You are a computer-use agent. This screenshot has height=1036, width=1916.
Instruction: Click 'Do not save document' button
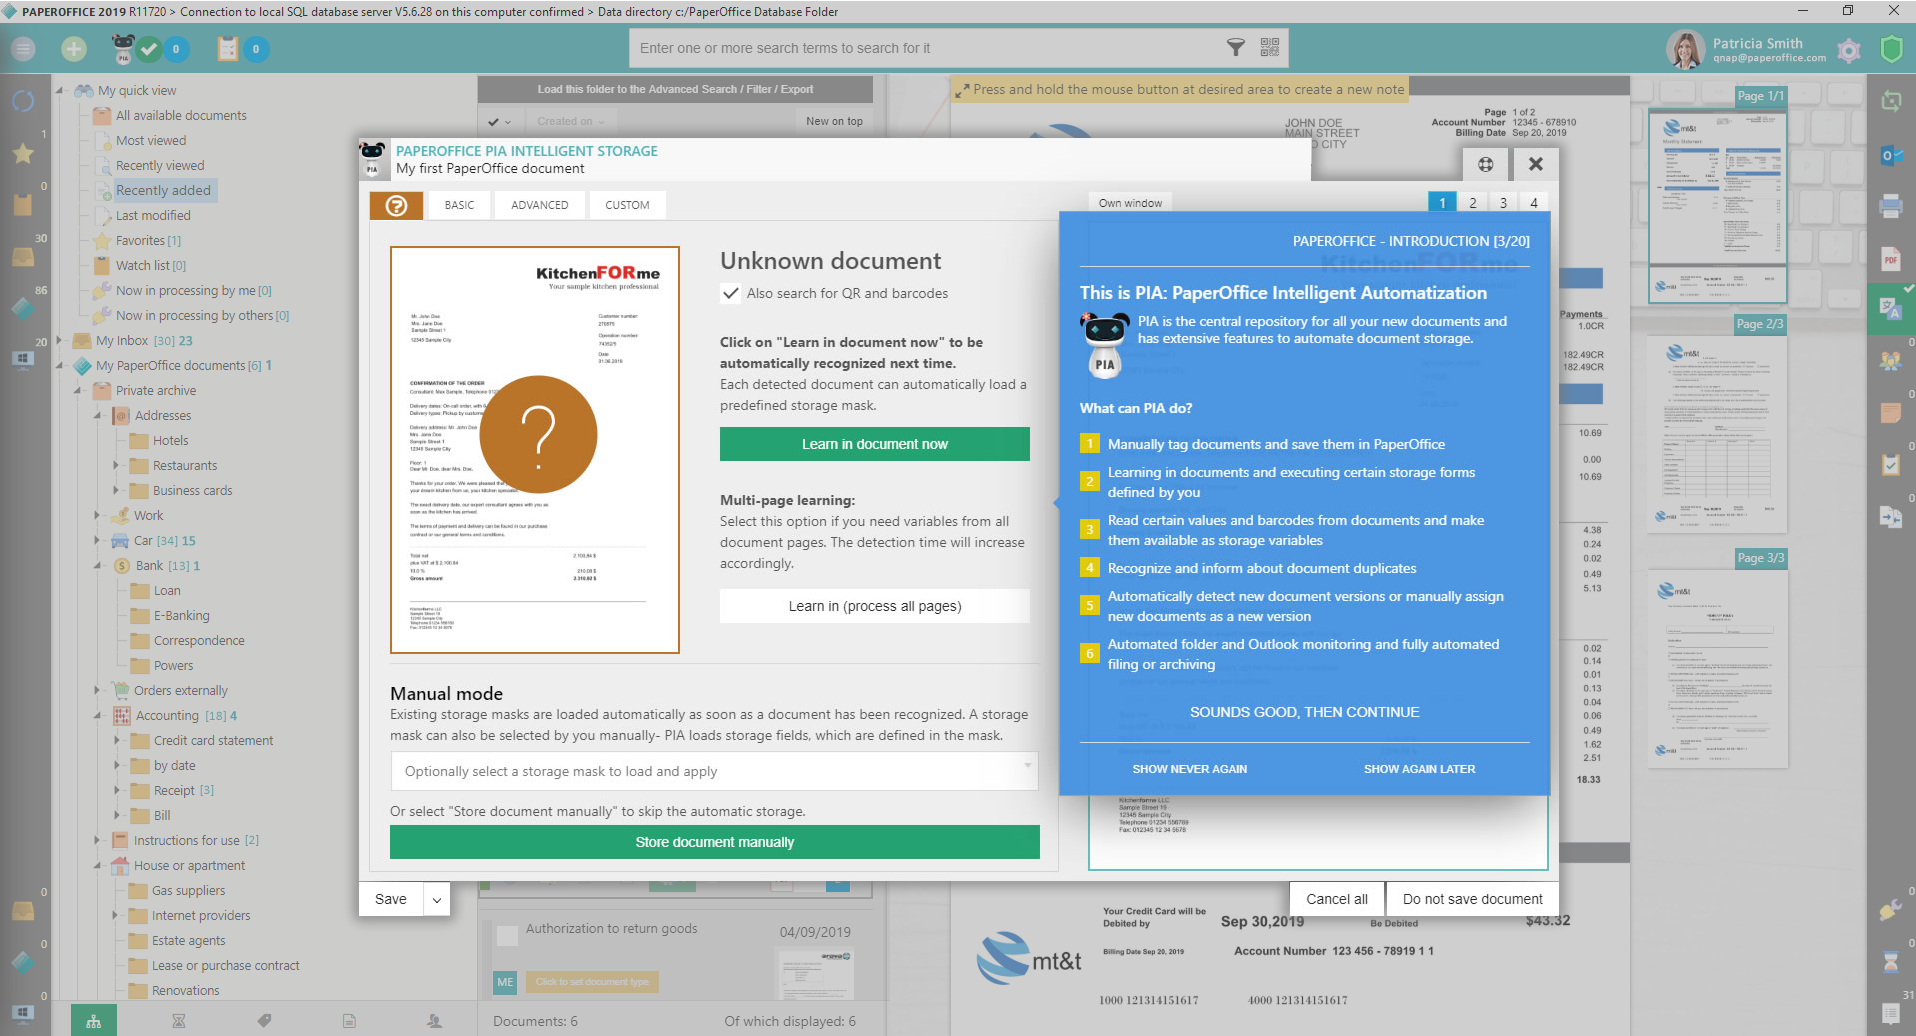pos(1473,899)
